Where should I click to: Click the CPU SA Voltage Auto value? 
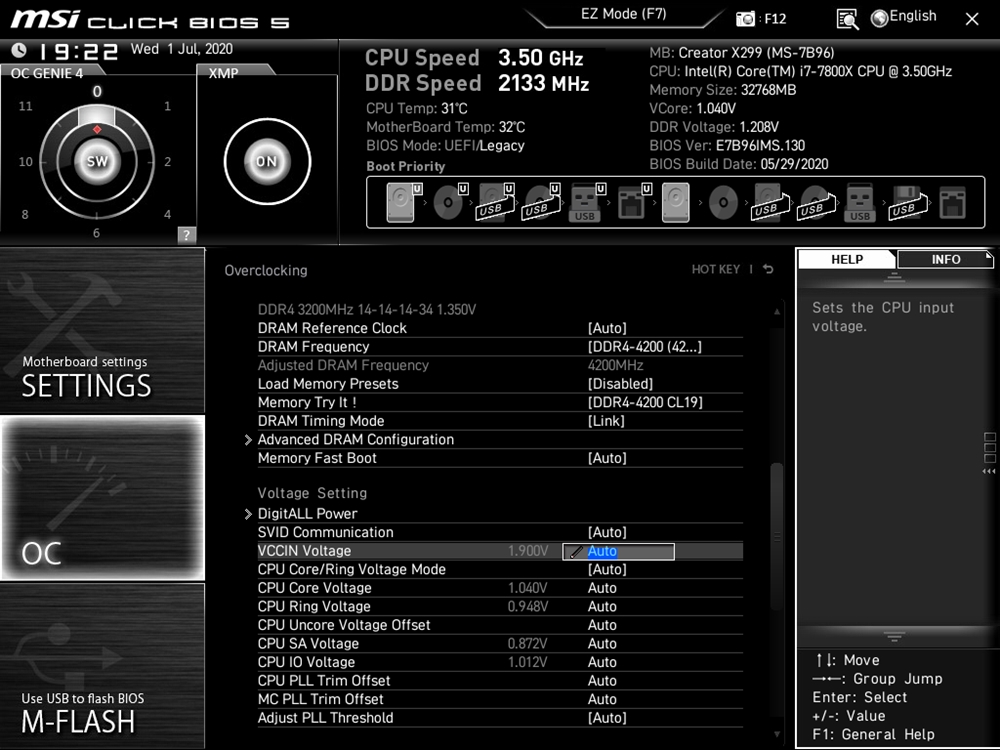point(602,643)
